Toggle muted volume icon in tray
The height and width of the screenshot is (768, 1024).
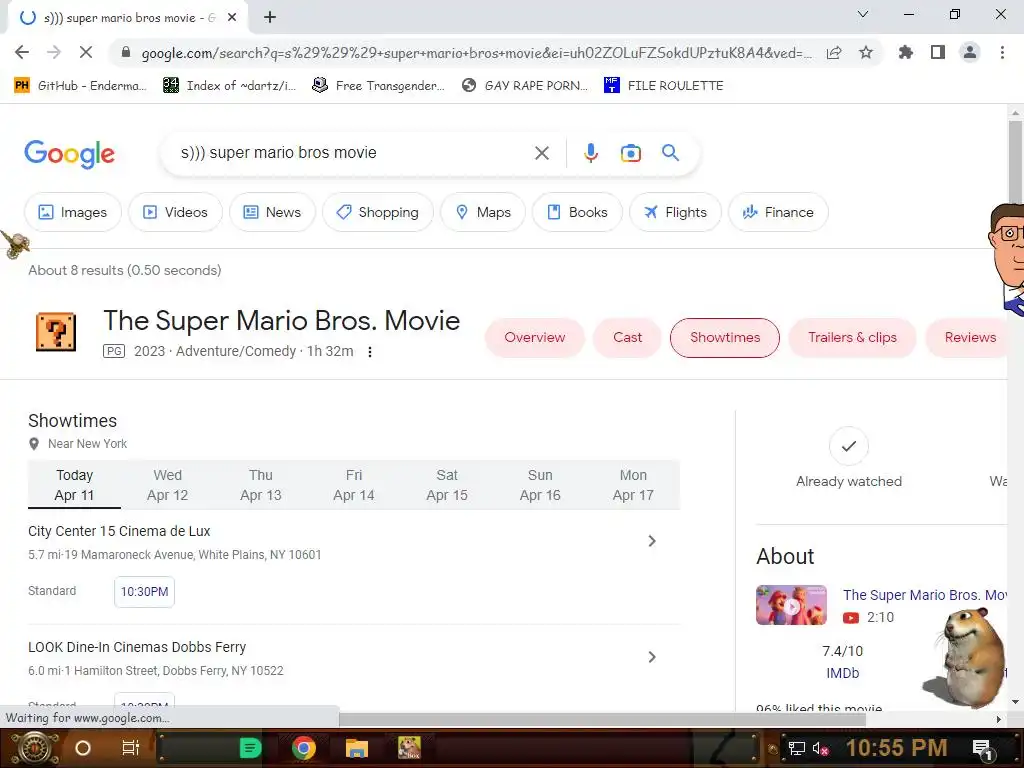821,749
